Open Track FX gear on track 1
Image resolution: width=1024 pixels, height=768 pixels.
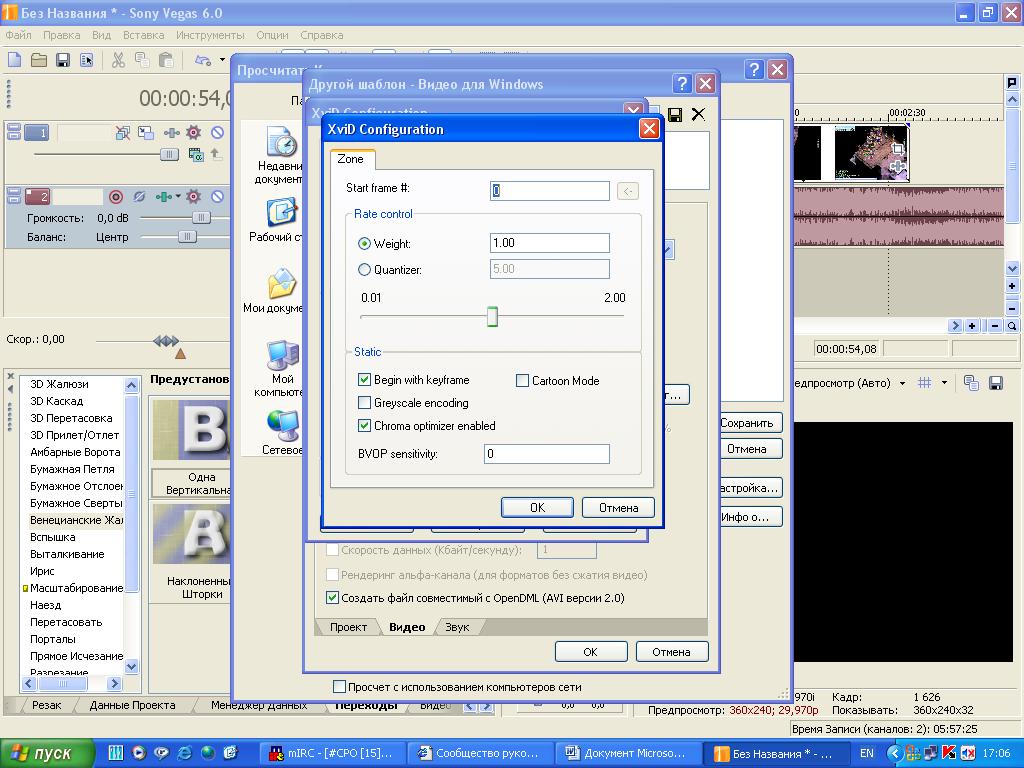tap(193, 133)
